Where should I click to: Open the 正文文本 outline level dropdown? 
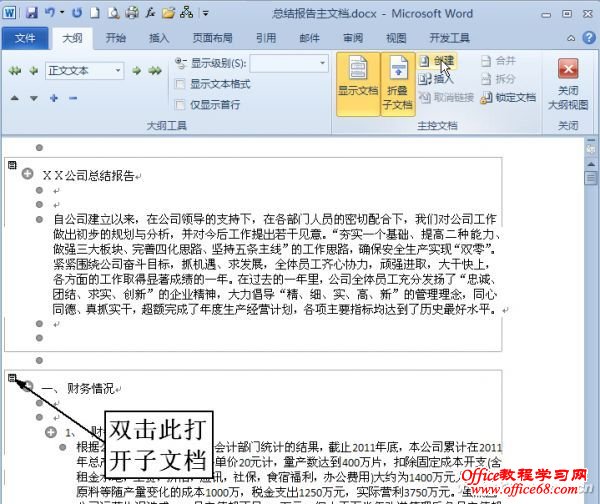(117, 71)
